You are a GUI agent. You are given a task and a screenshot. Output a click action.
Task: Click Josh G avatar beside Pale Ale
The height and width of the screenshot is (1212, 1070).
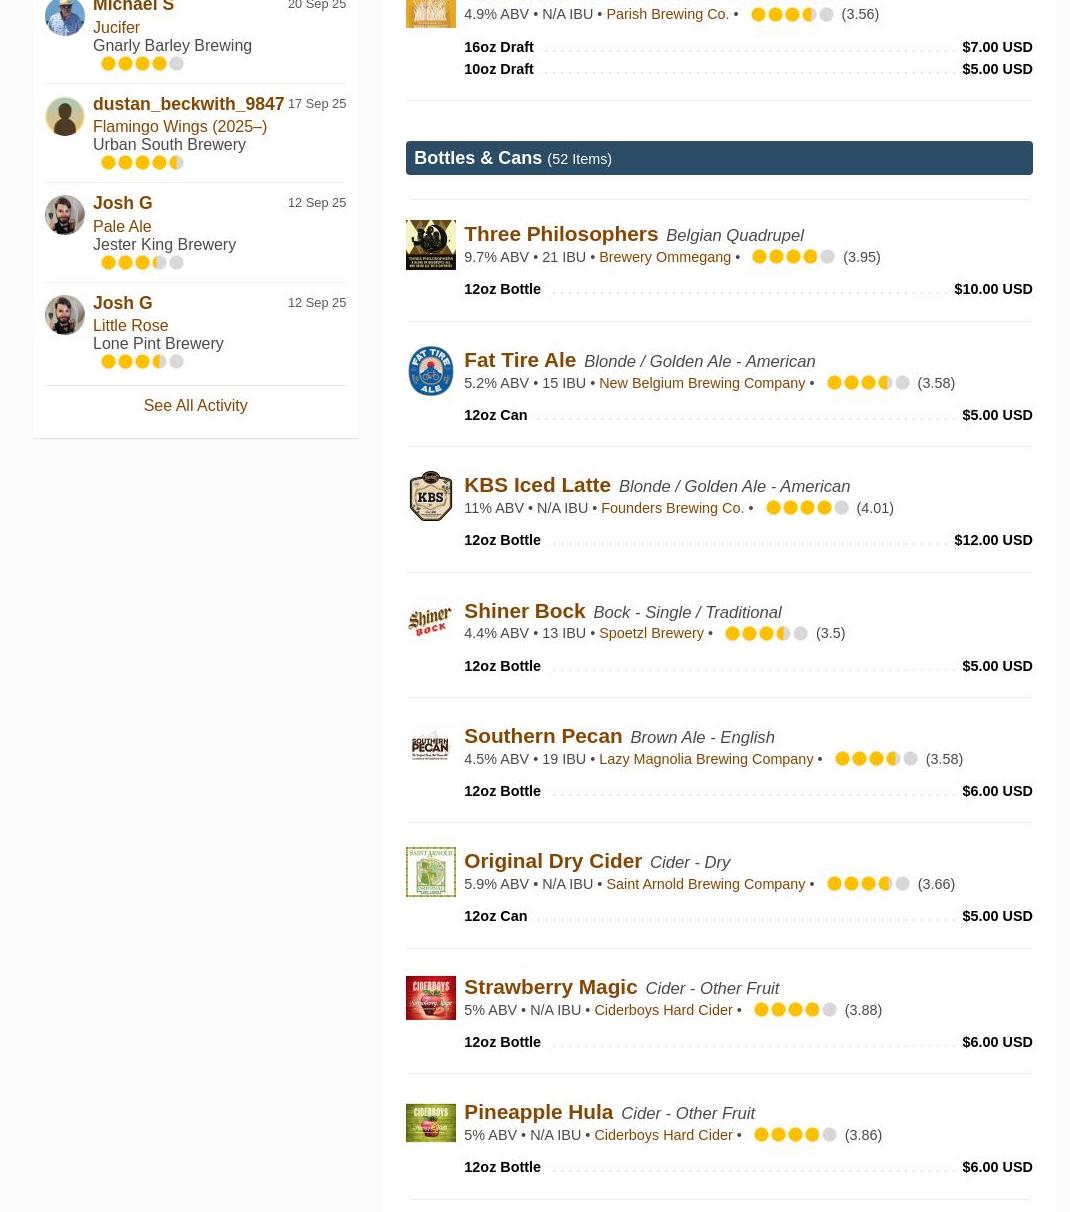65,215
